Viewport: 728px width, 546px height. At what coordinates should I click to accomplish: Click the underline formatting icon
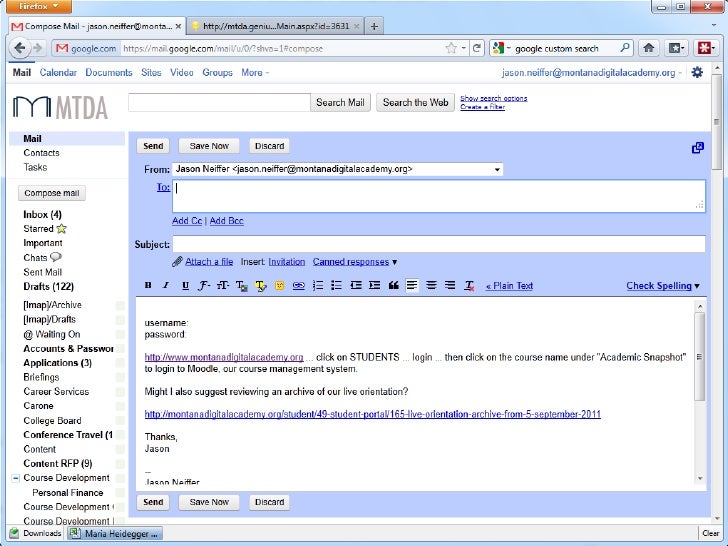[x=185, y=286]
